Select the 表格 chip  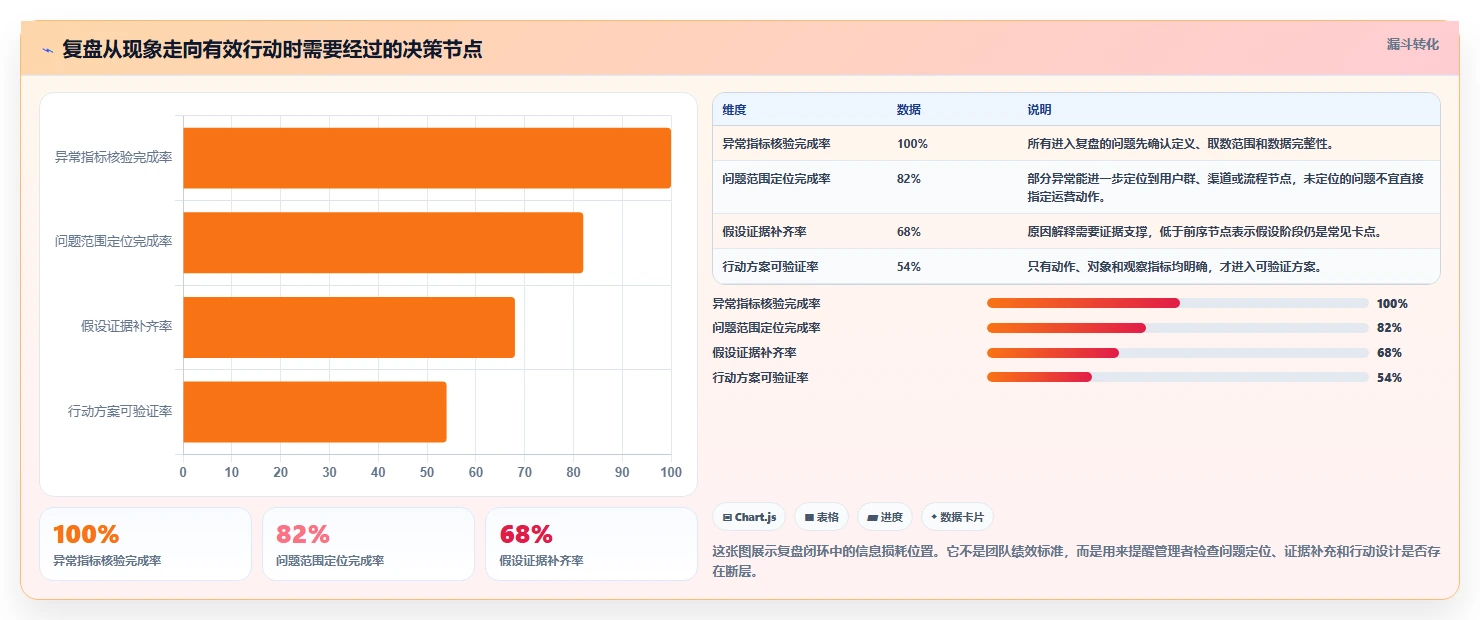coord(821,517)
